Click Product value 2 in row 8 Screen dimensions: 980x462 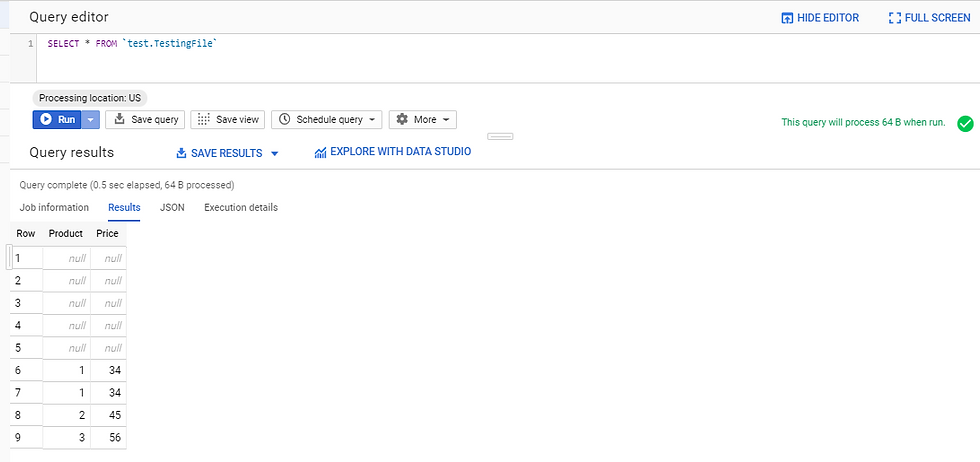point(81,415)
